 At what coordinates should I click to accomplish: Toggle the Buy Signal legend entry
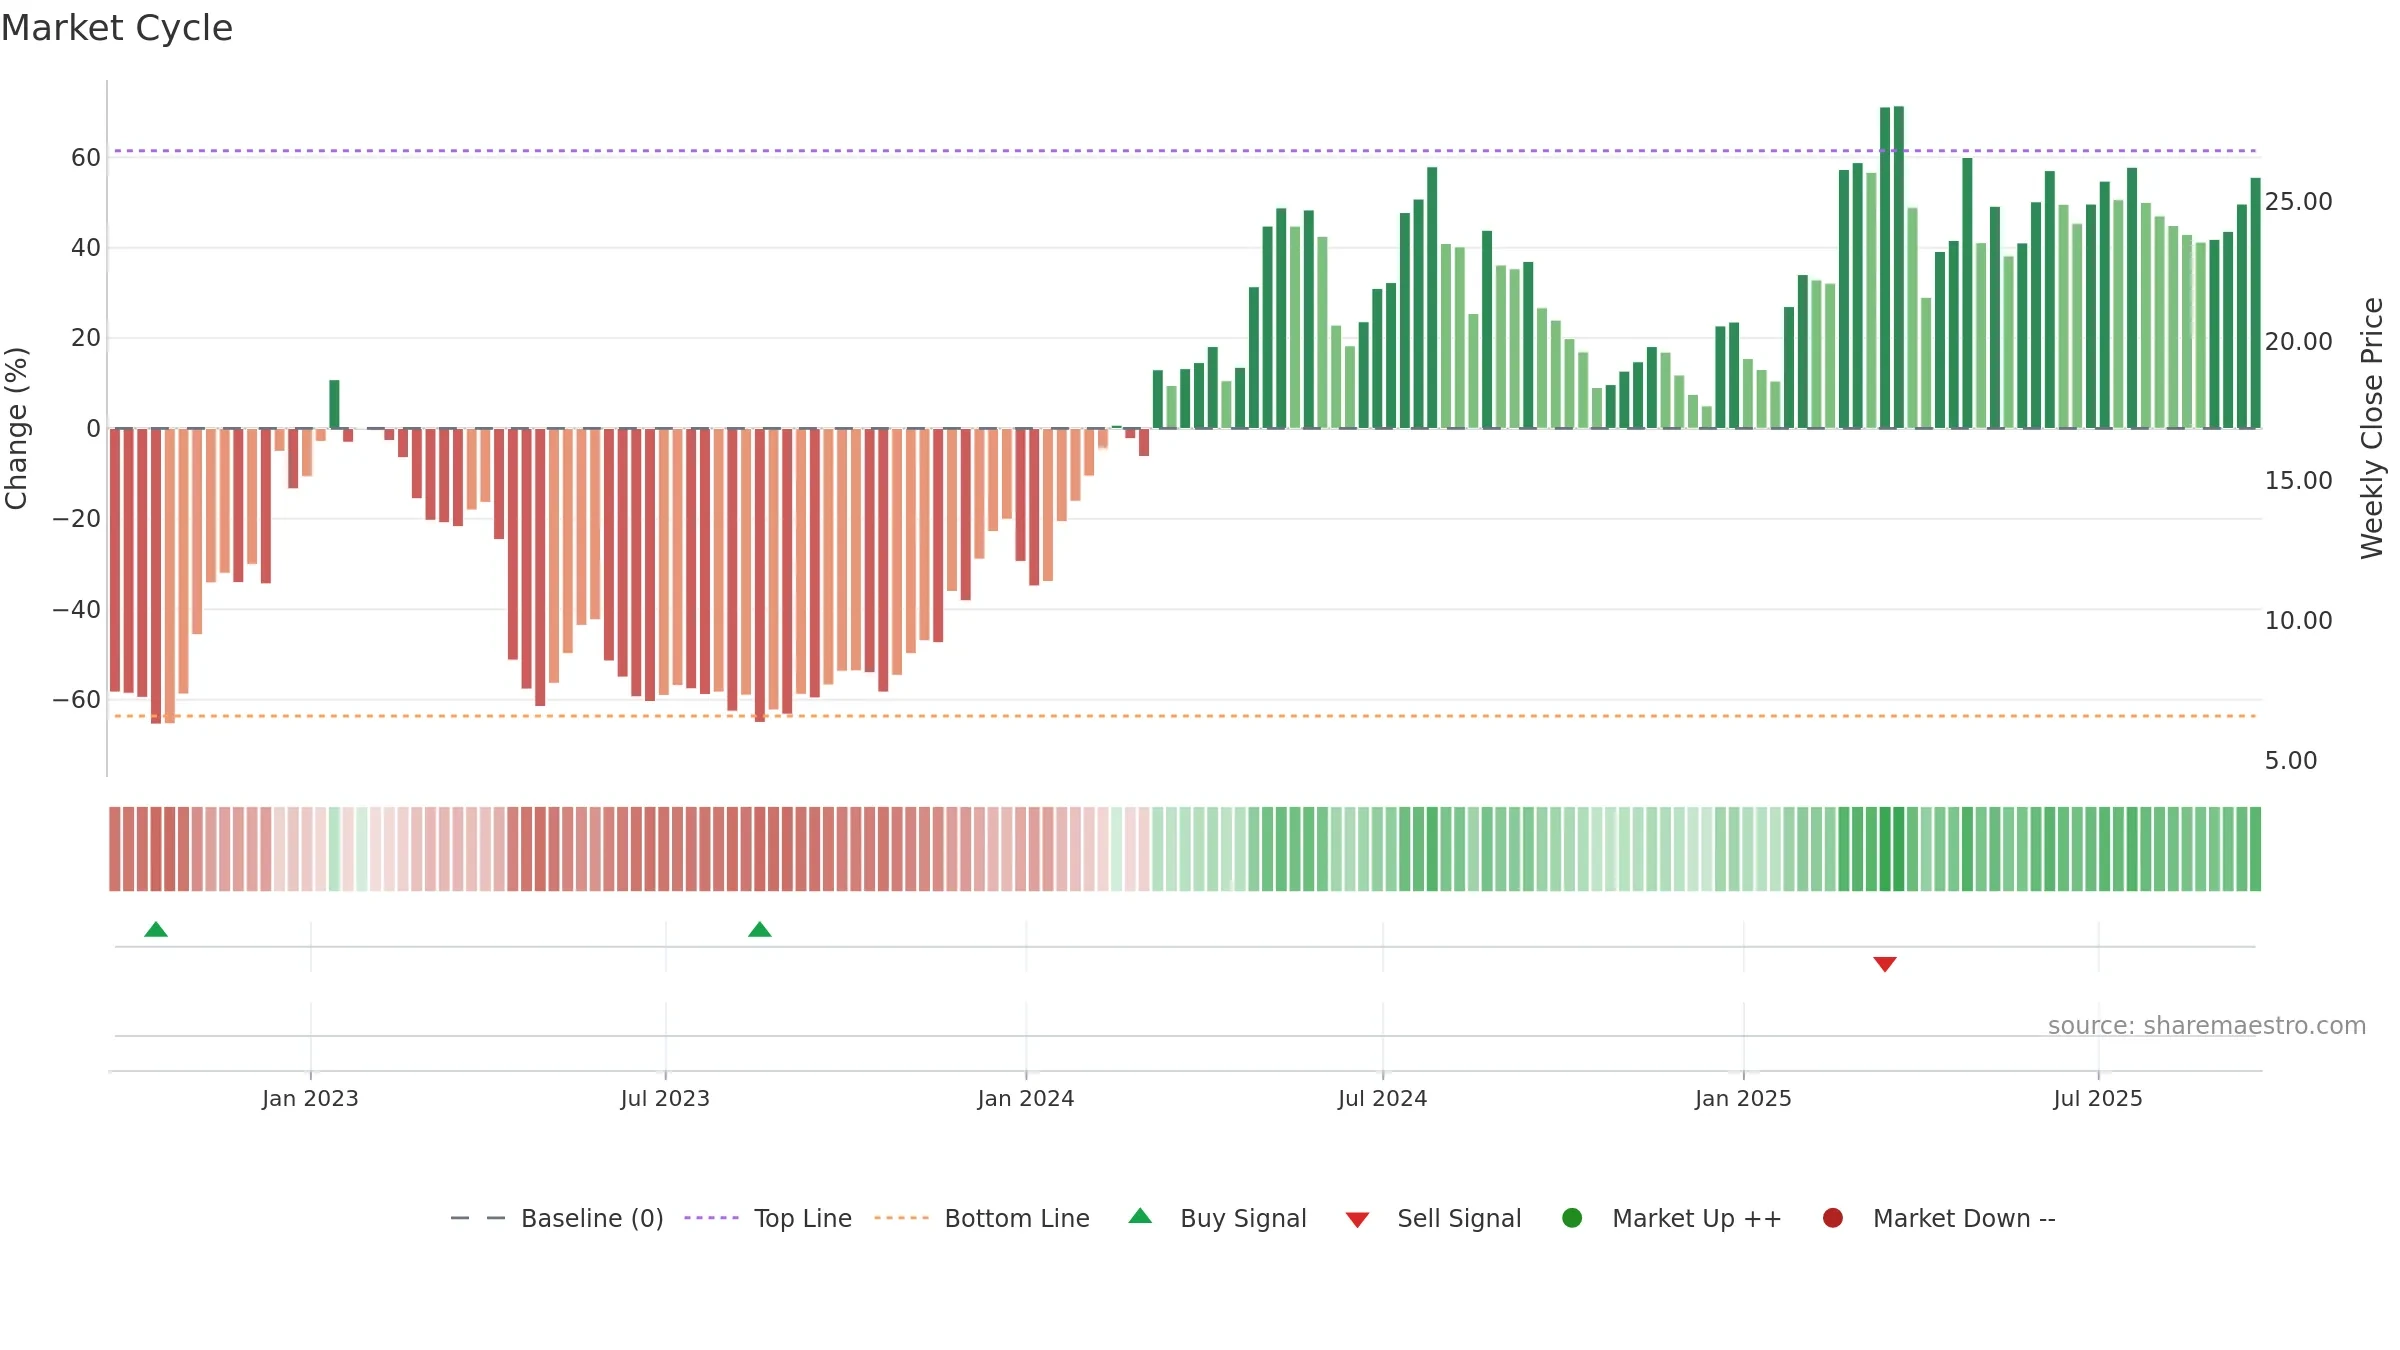point(1217,1218)
